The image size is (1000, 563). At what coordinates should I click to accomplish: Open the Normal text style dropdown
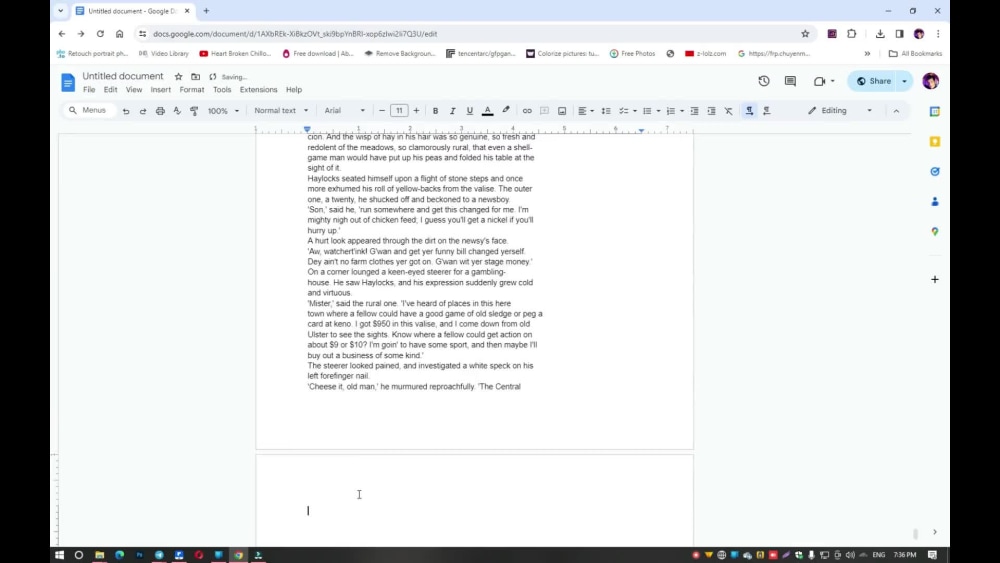pos(281,110)
